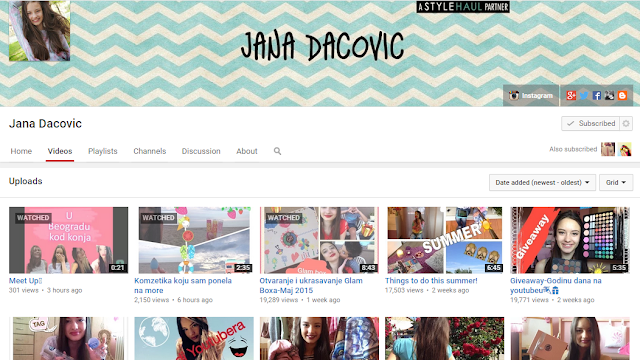640x360 pixels.
Task: Open the Twitter bird icon link
Action: 584,96
